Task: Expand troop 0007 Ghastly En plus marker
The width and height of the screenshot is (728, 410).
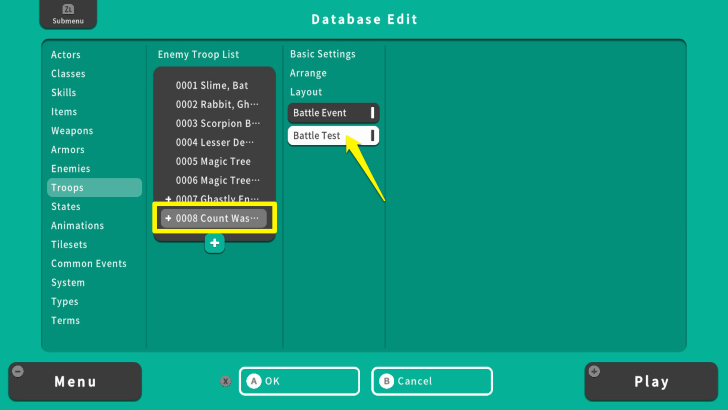Action: (168, 199)
